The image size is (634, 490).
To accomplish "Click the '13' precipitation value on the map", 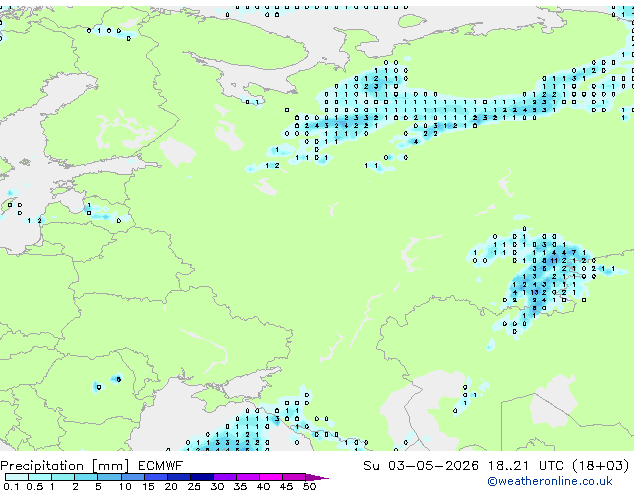I will pos(534,292).
